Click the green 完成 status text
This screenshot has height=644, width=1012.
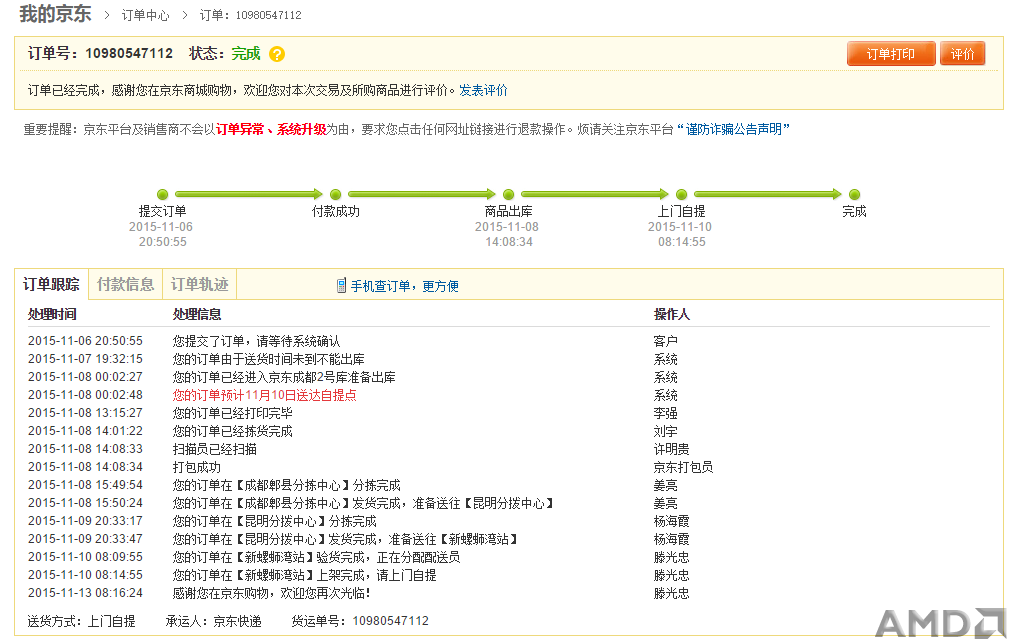pos(246,54)
